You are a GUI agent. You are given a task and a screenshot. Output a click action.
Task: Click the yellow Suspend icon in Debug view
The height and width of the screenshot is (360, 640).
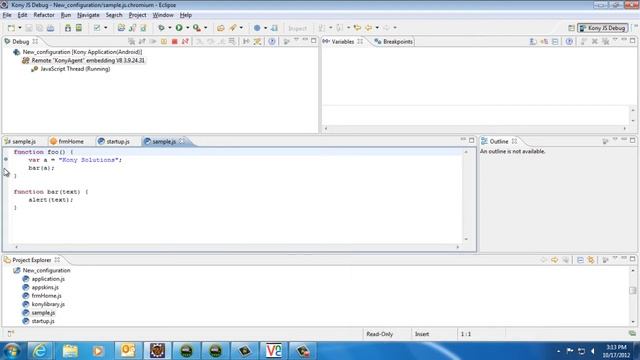(x=164, y=42)
